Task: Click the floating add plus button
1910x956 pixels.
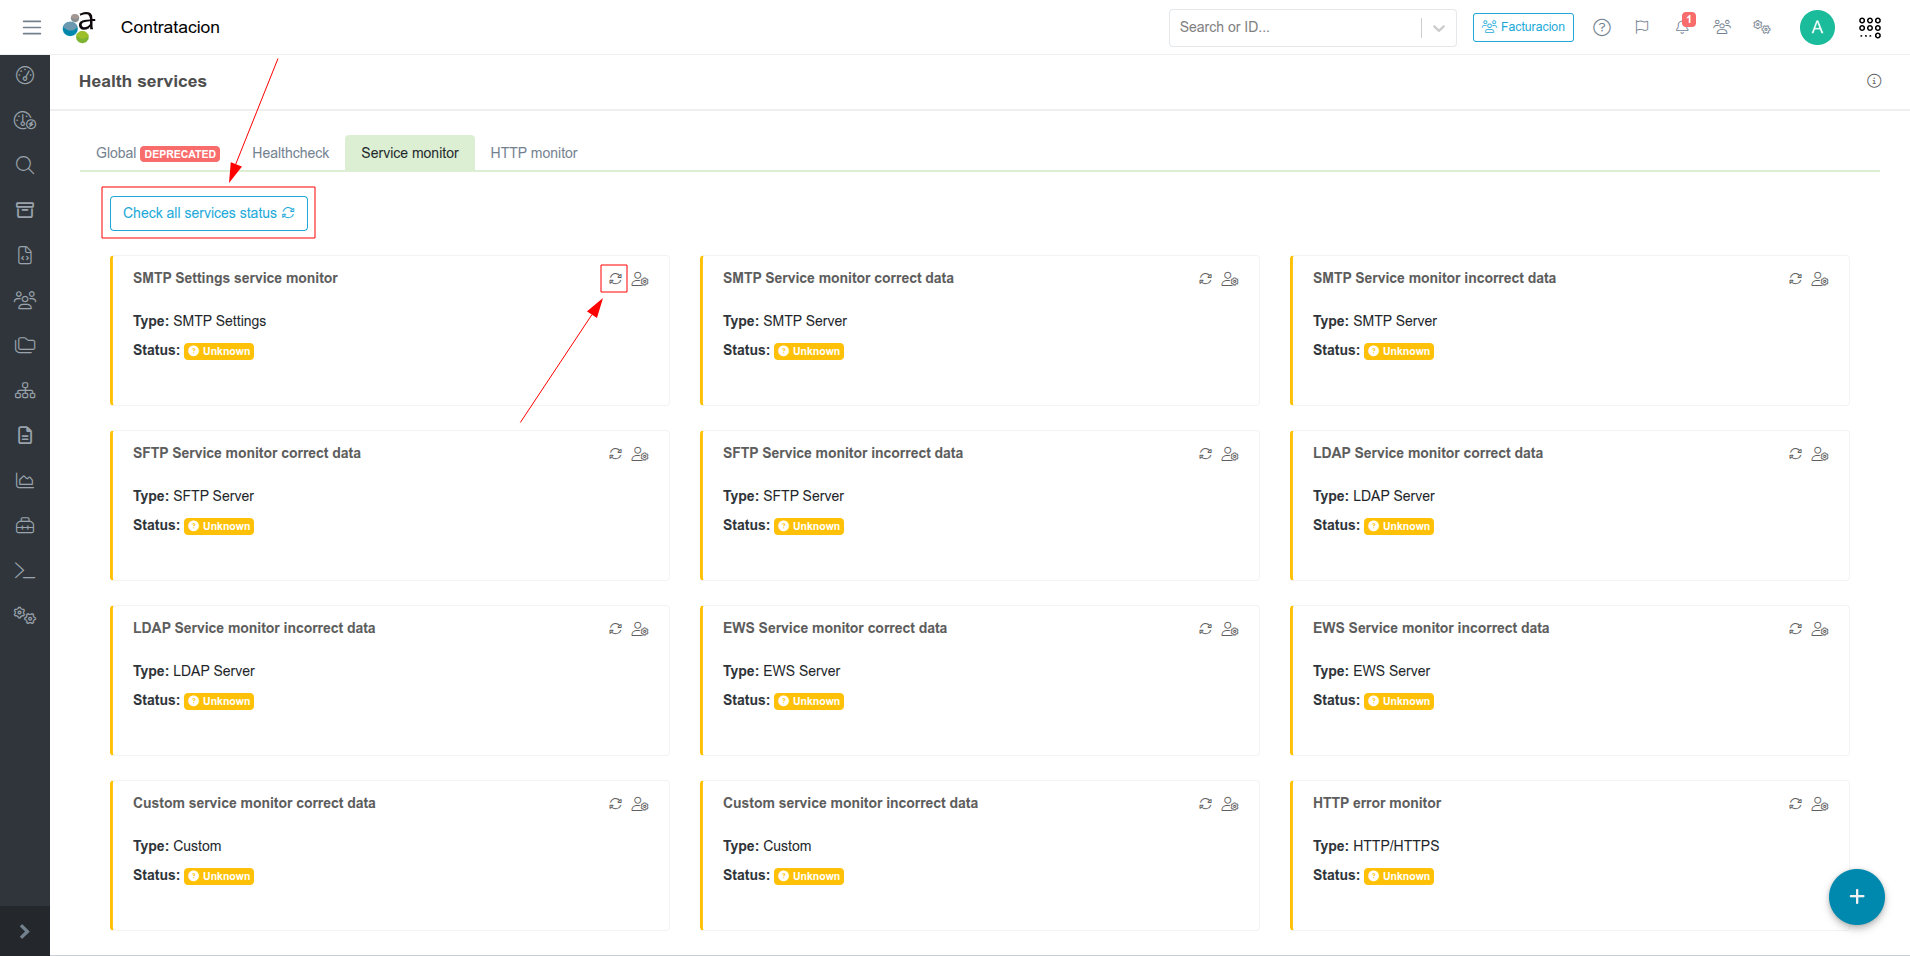Action: pyautogui.click(x=1856, y=897)
